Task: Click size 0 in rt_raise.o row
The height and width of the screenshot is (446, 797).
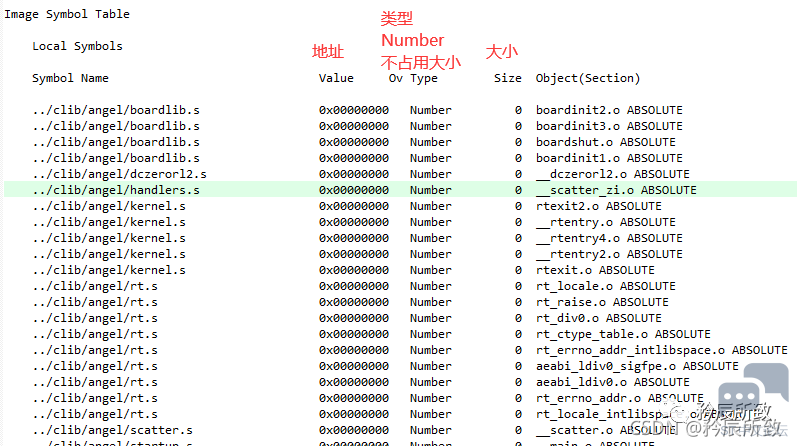Action: [x=518, y=302]
